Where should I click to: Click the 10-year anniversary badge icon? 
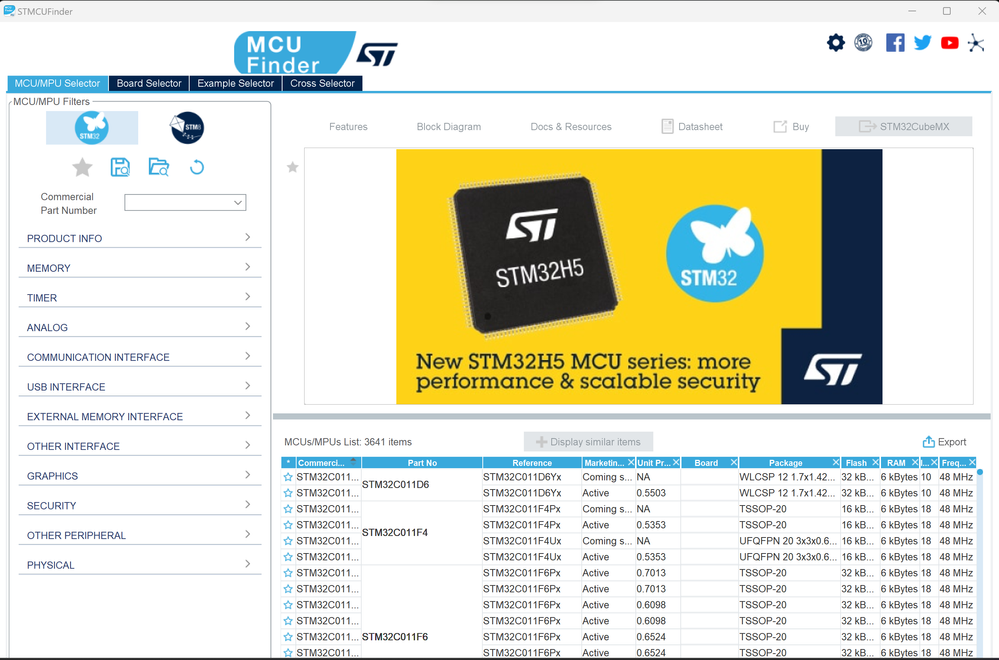[863, 43]
